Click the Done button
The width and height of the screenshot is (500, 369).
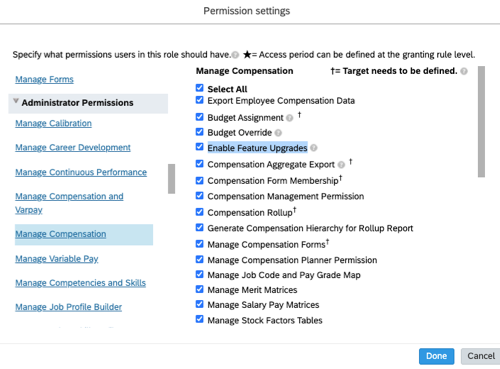coord(436,356)
